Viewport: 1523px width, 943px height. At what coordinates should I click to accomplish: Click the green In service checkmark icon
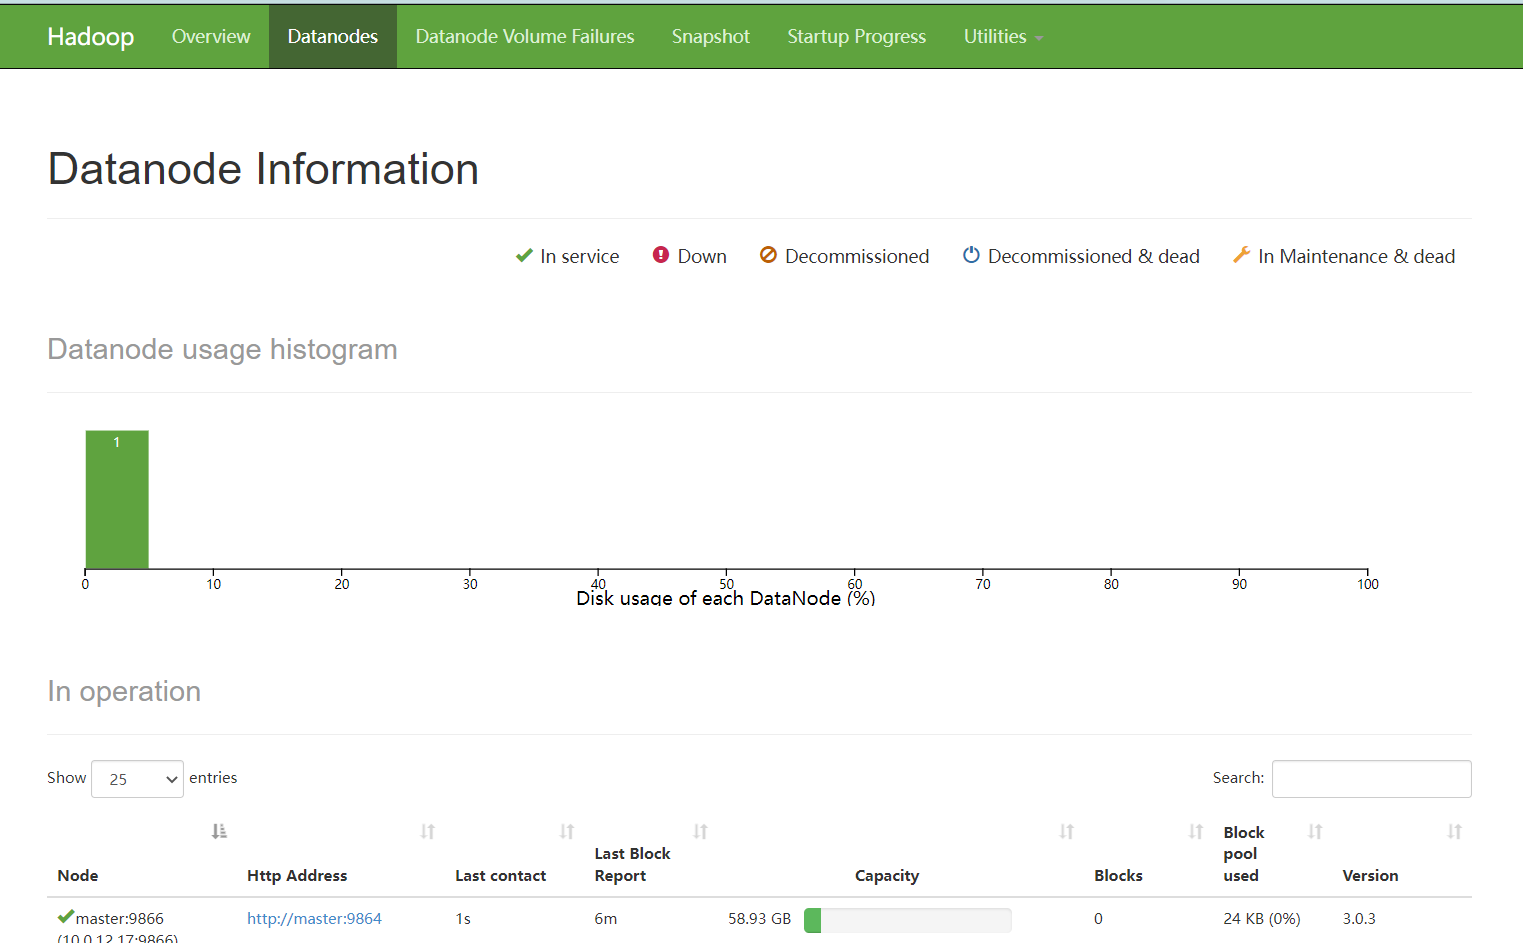point(524,255)
